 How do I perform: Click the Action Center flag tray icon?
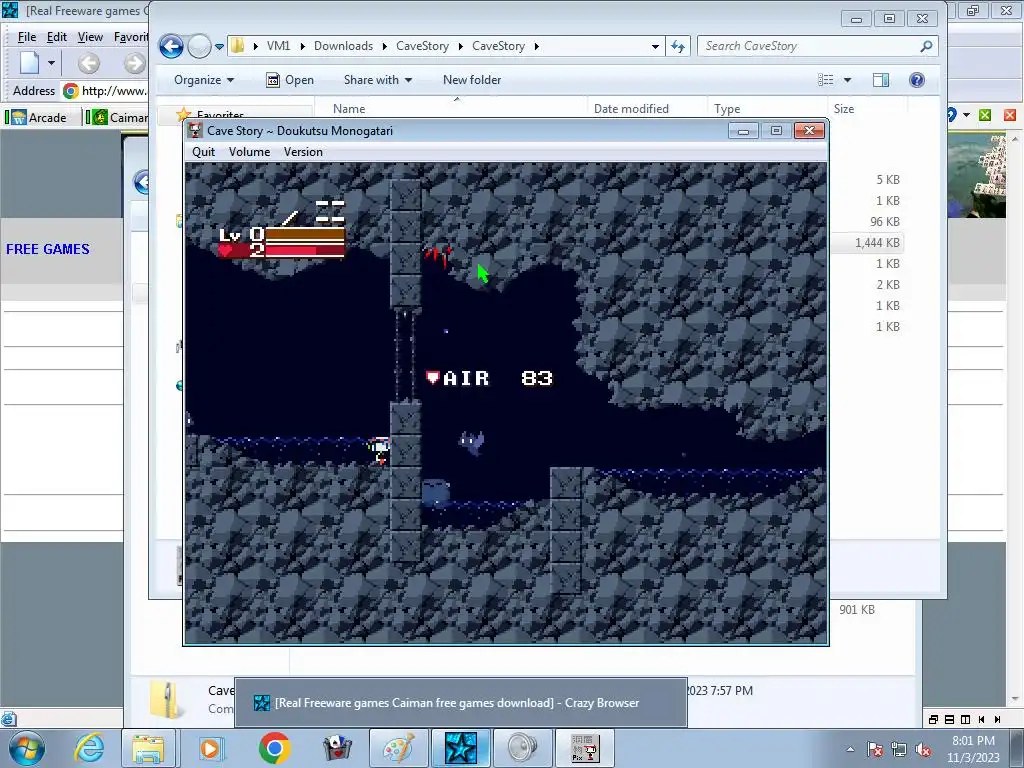click(874, 750)
